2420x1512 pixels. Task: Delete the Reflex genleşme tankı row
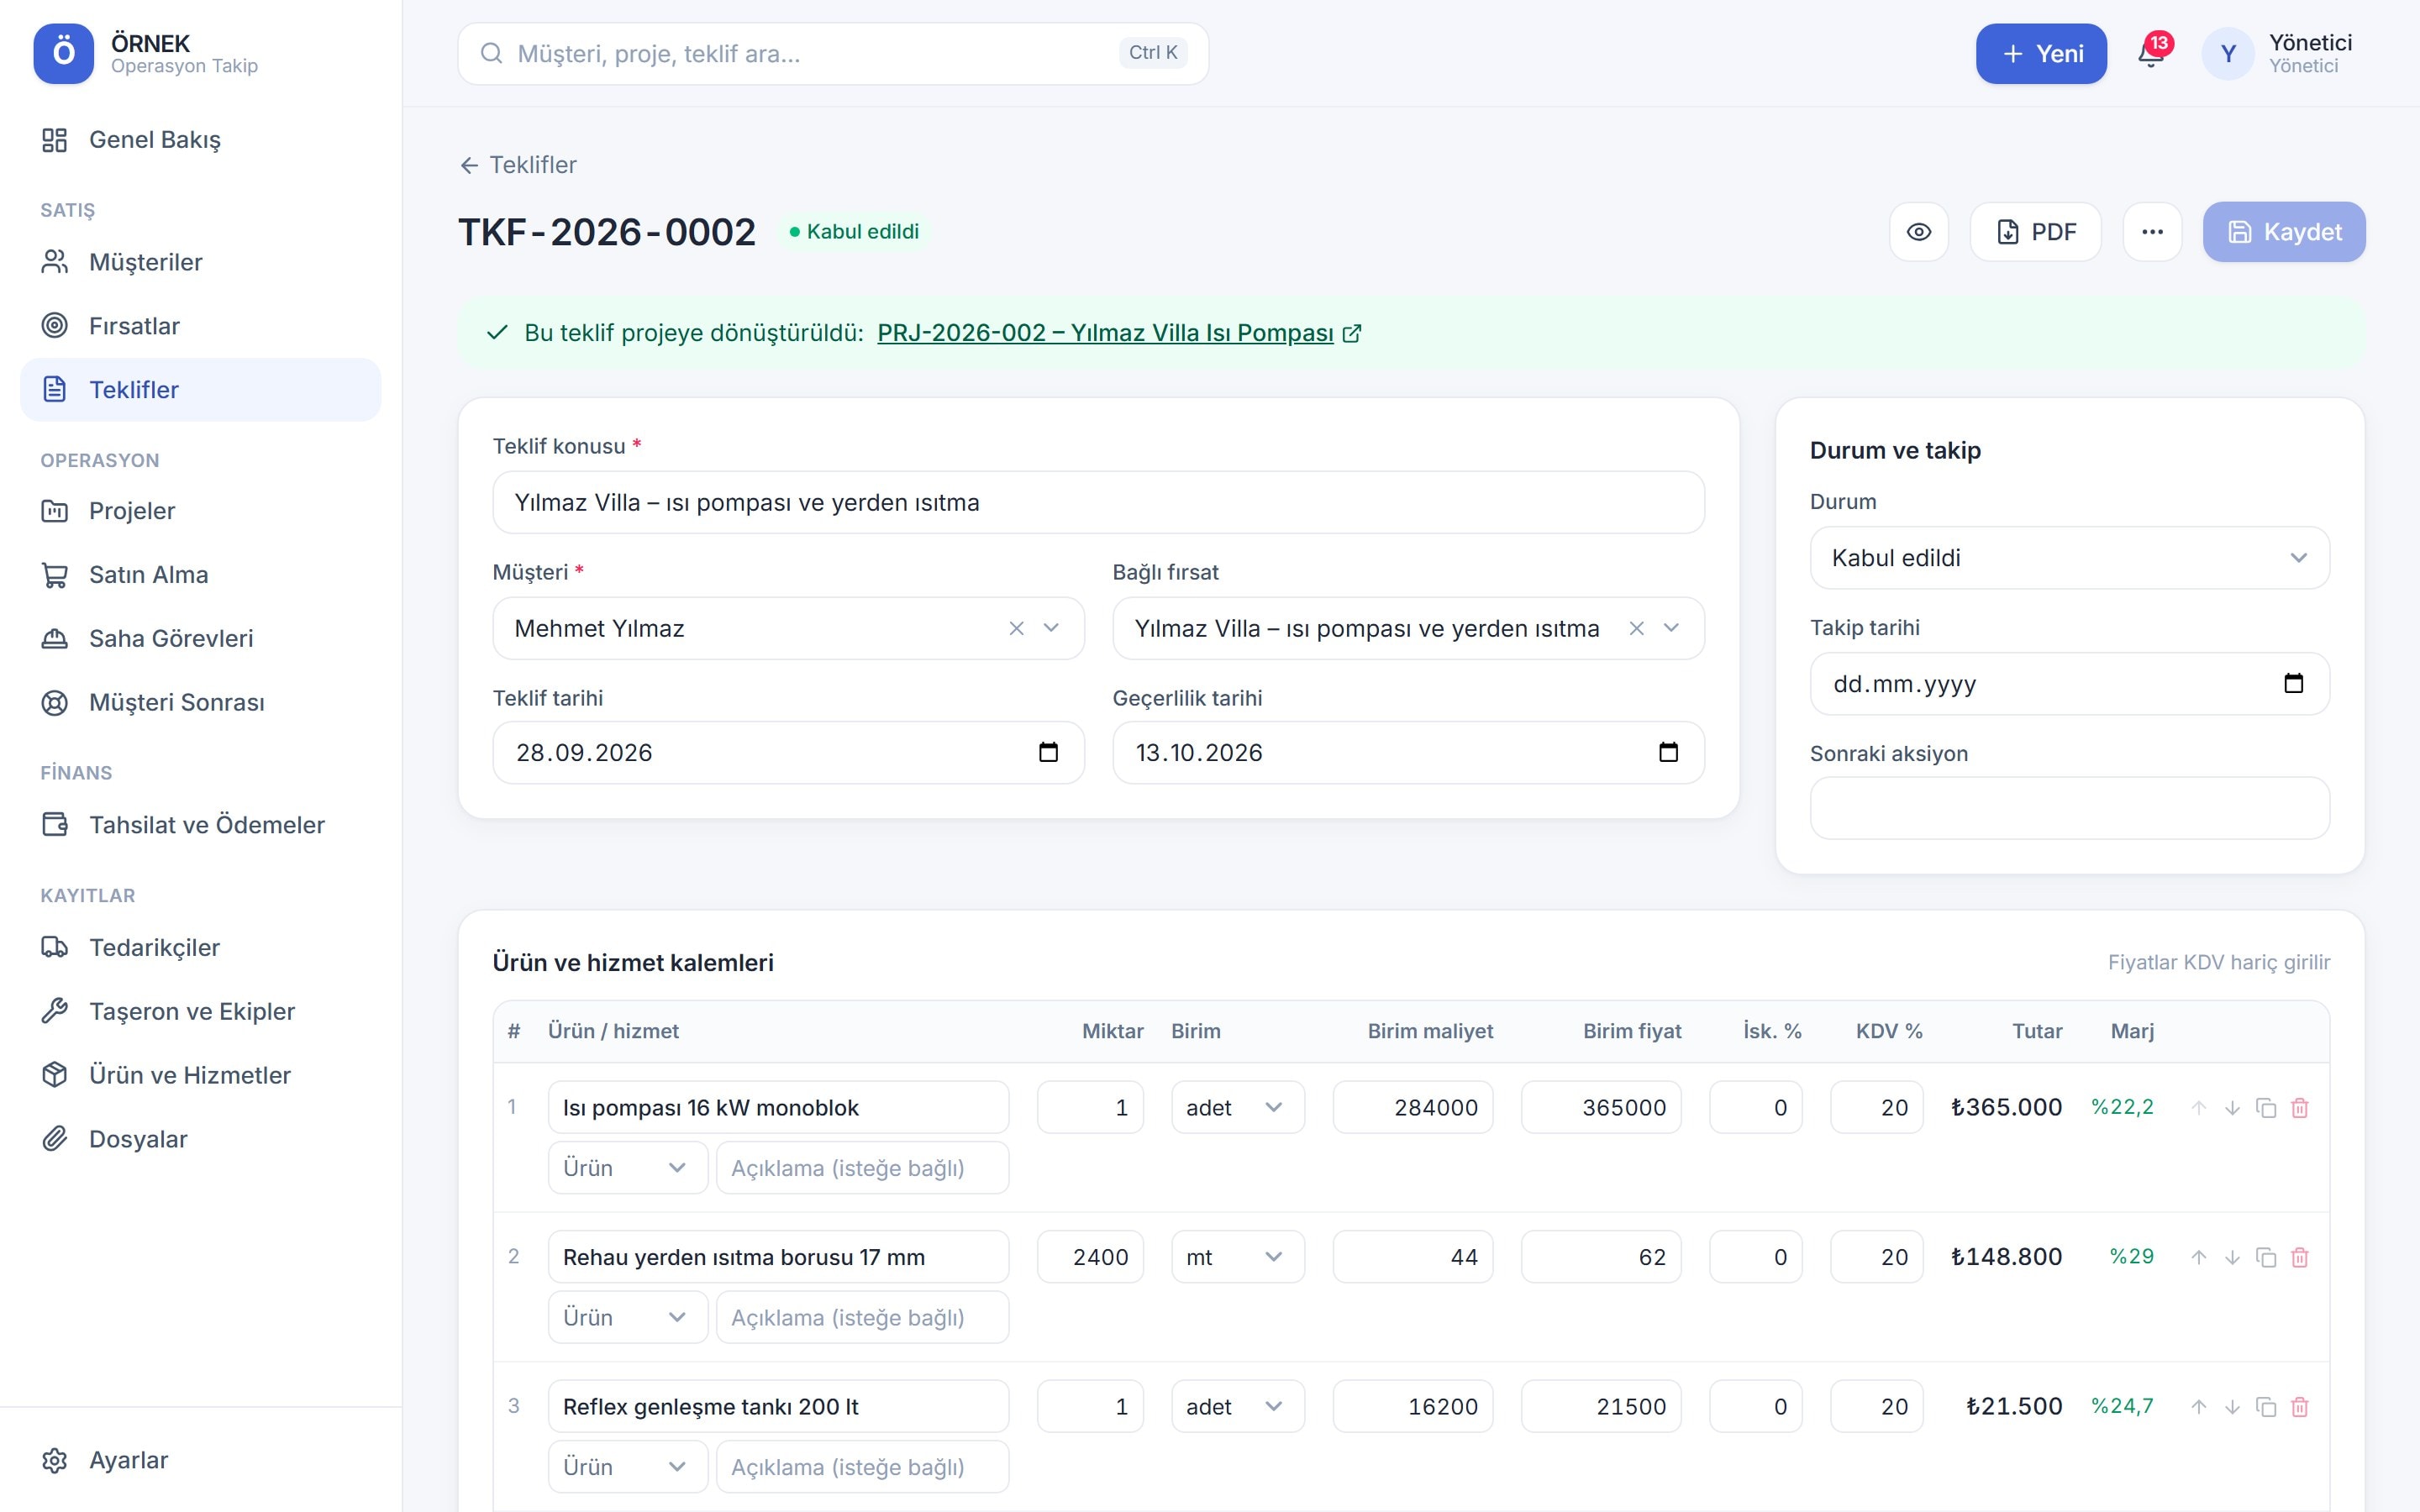click(2299, 1407)
